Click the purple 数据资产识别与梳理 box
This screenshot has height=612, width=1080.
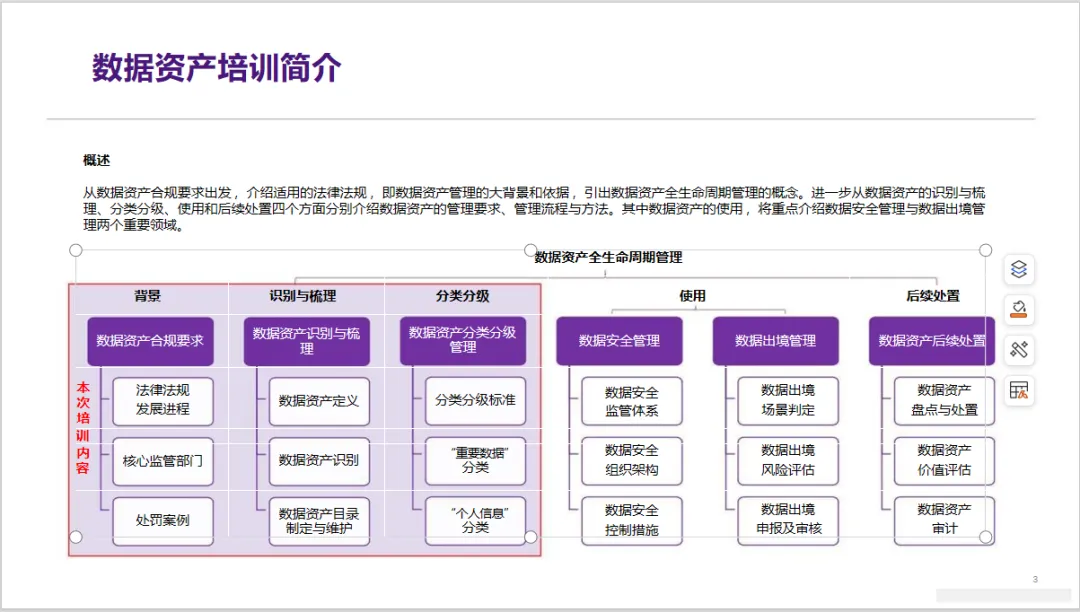(307, 341)
